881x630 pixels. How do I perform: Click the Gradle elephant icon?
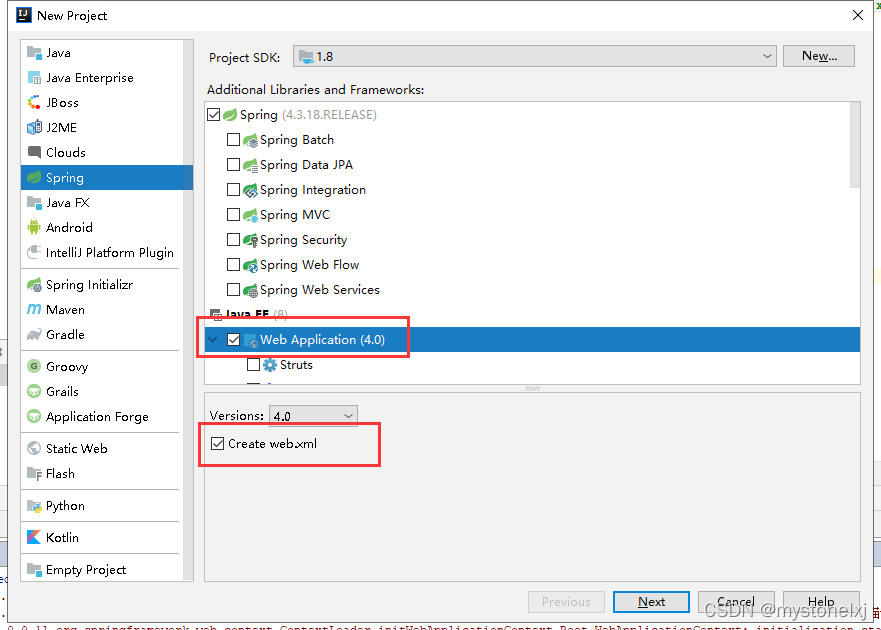coord(34,334)
